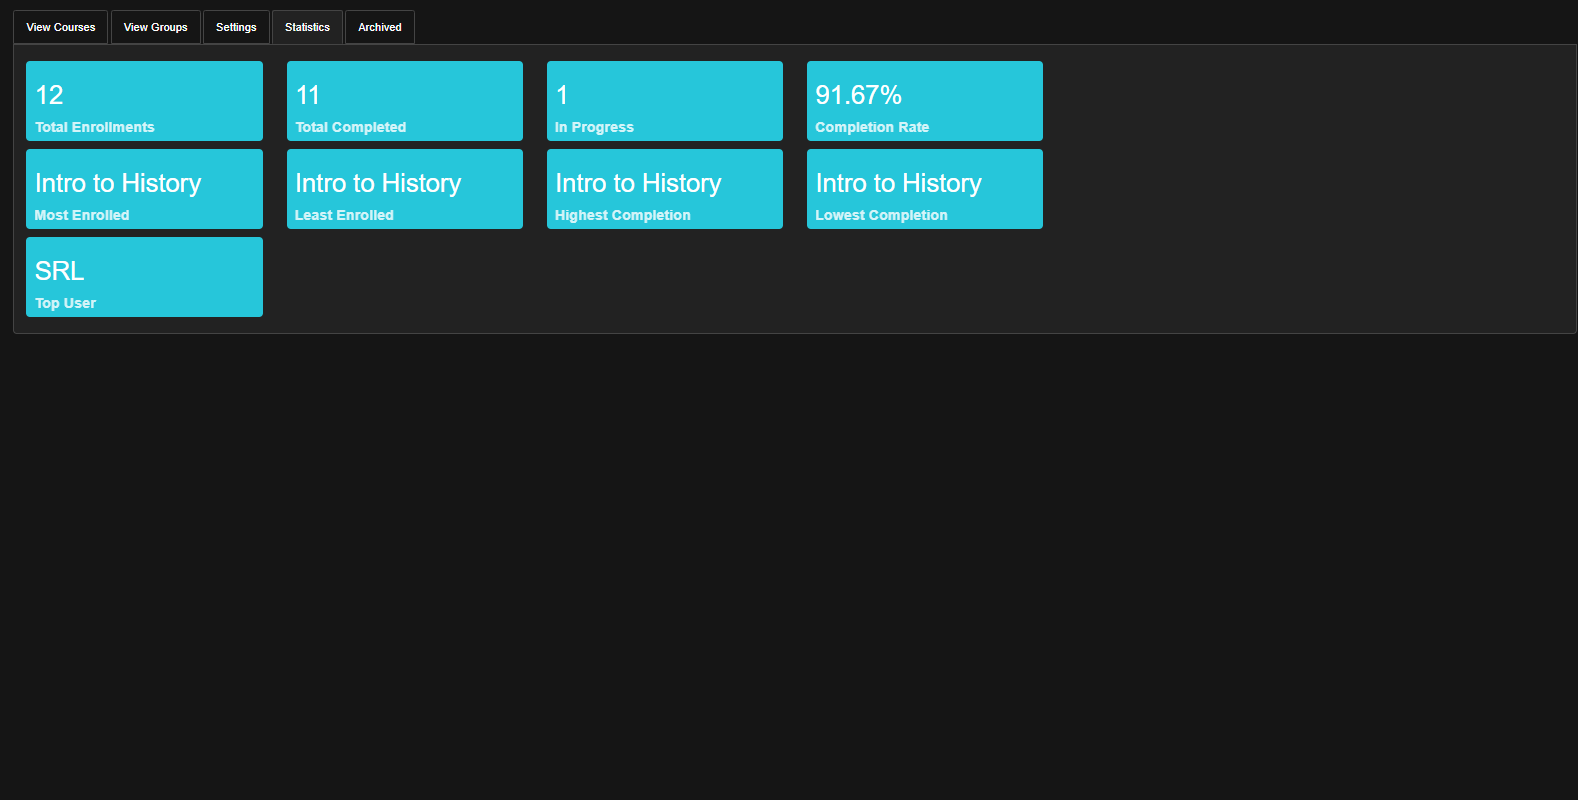Click the Lowest Completion label

tap(881, 215)
